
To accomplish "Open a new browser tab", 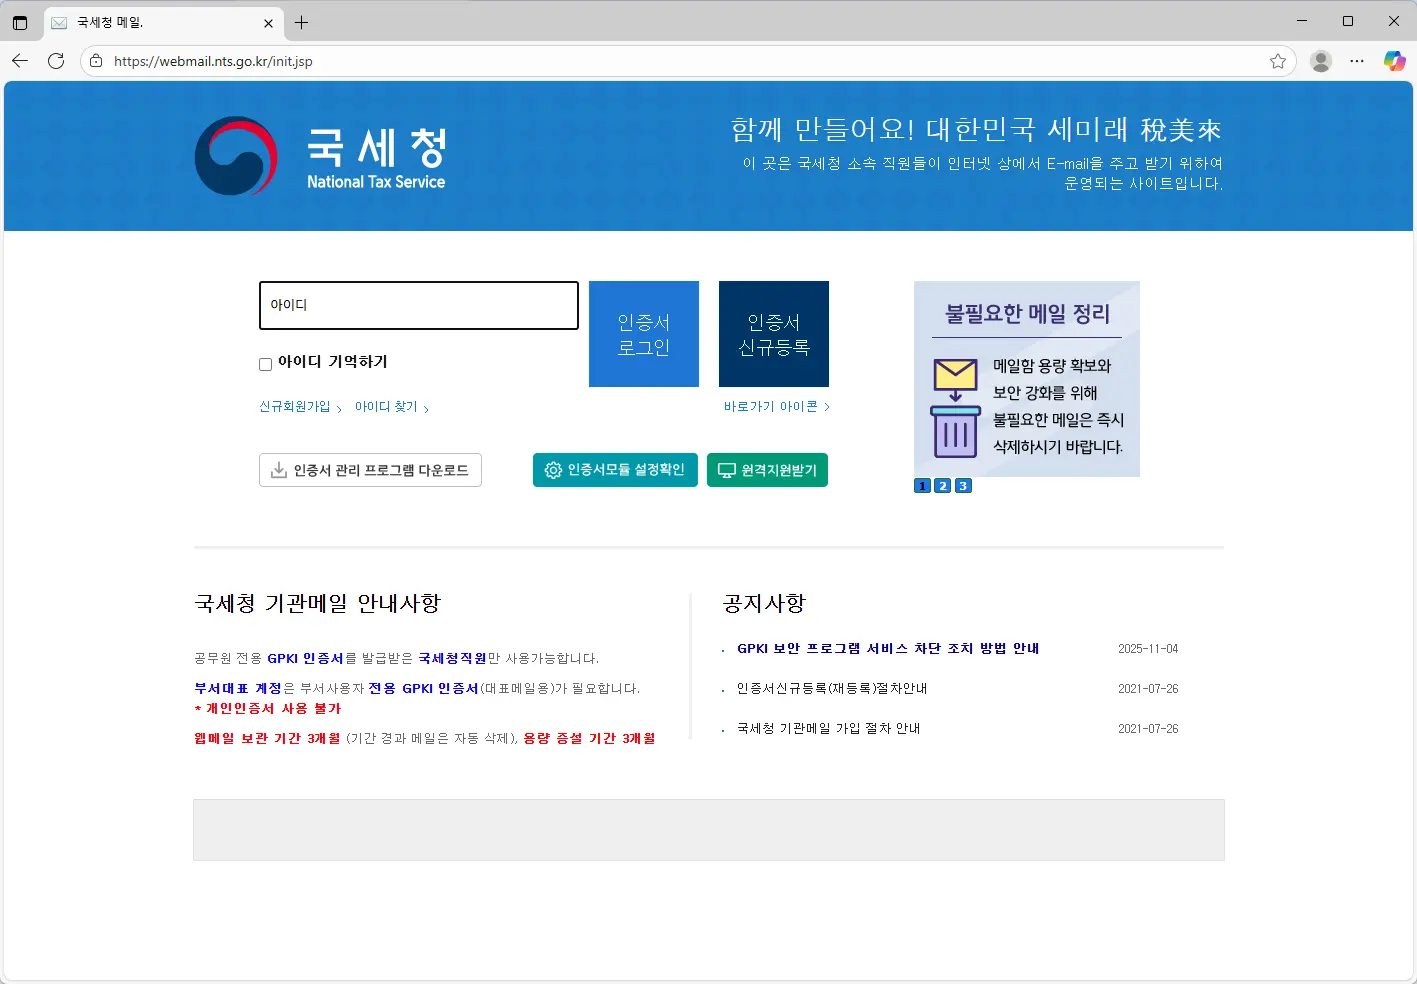I will point(301,22).
